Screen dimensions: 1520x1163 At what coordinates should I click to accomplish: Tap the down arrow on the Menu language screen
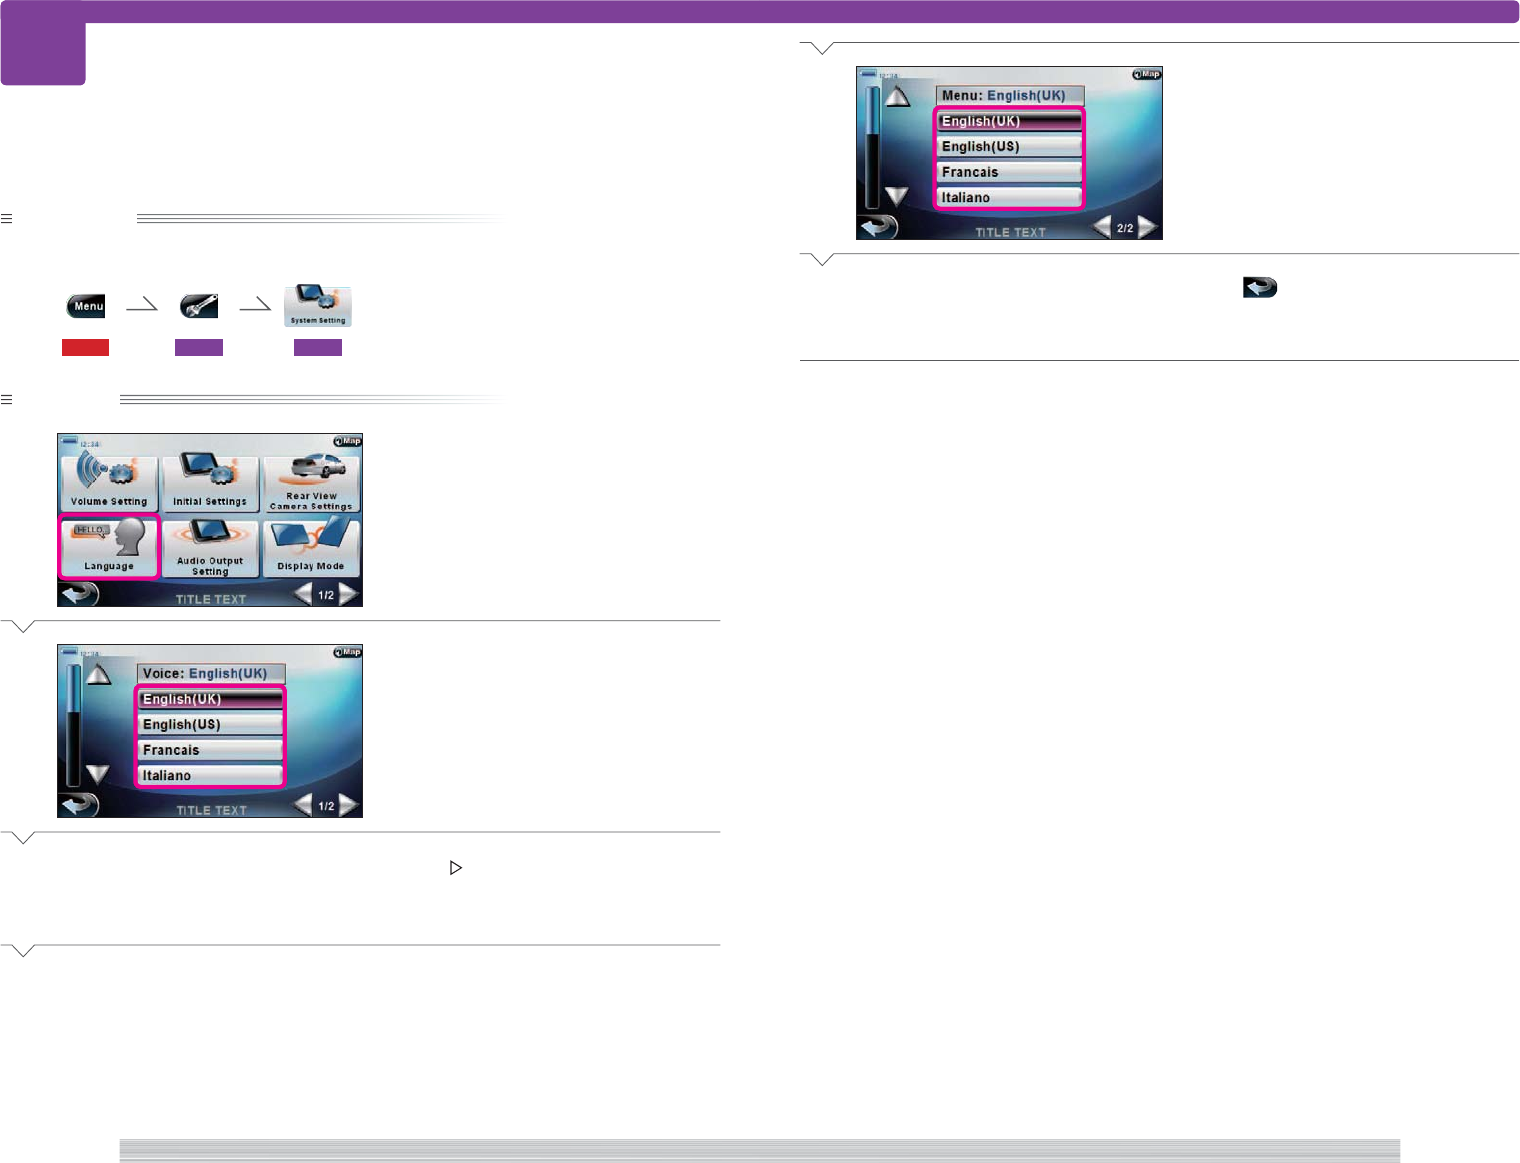897,195
